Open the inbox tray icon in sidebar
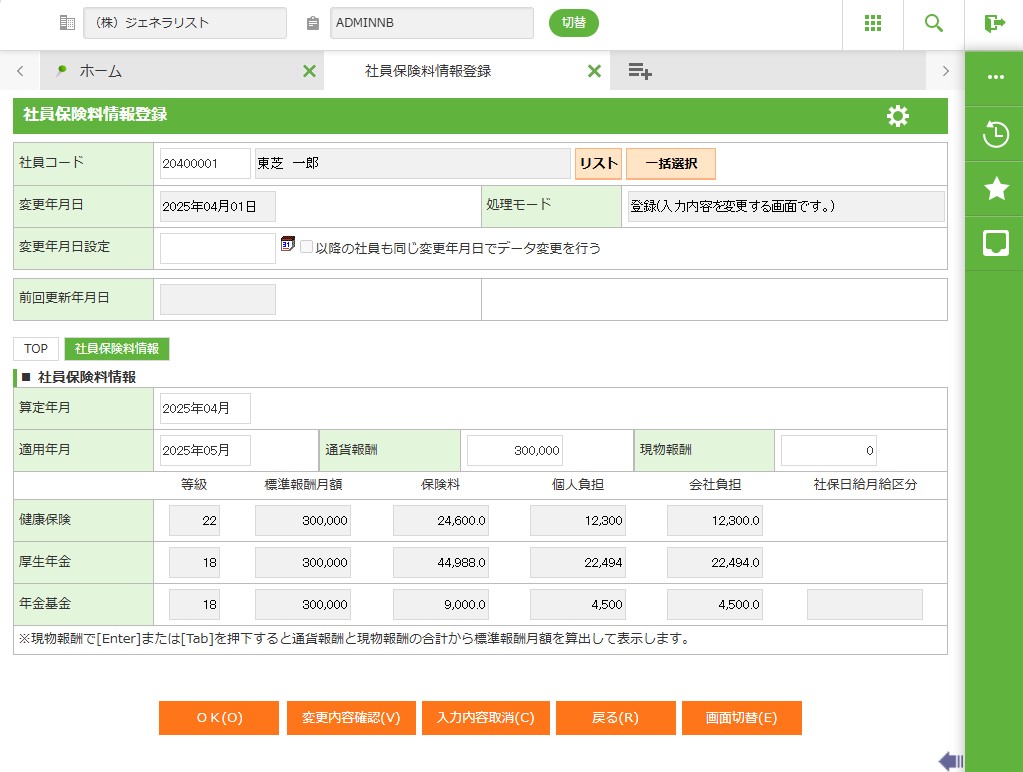Viewport: 1023px width, 772px height. click(995, 243)
